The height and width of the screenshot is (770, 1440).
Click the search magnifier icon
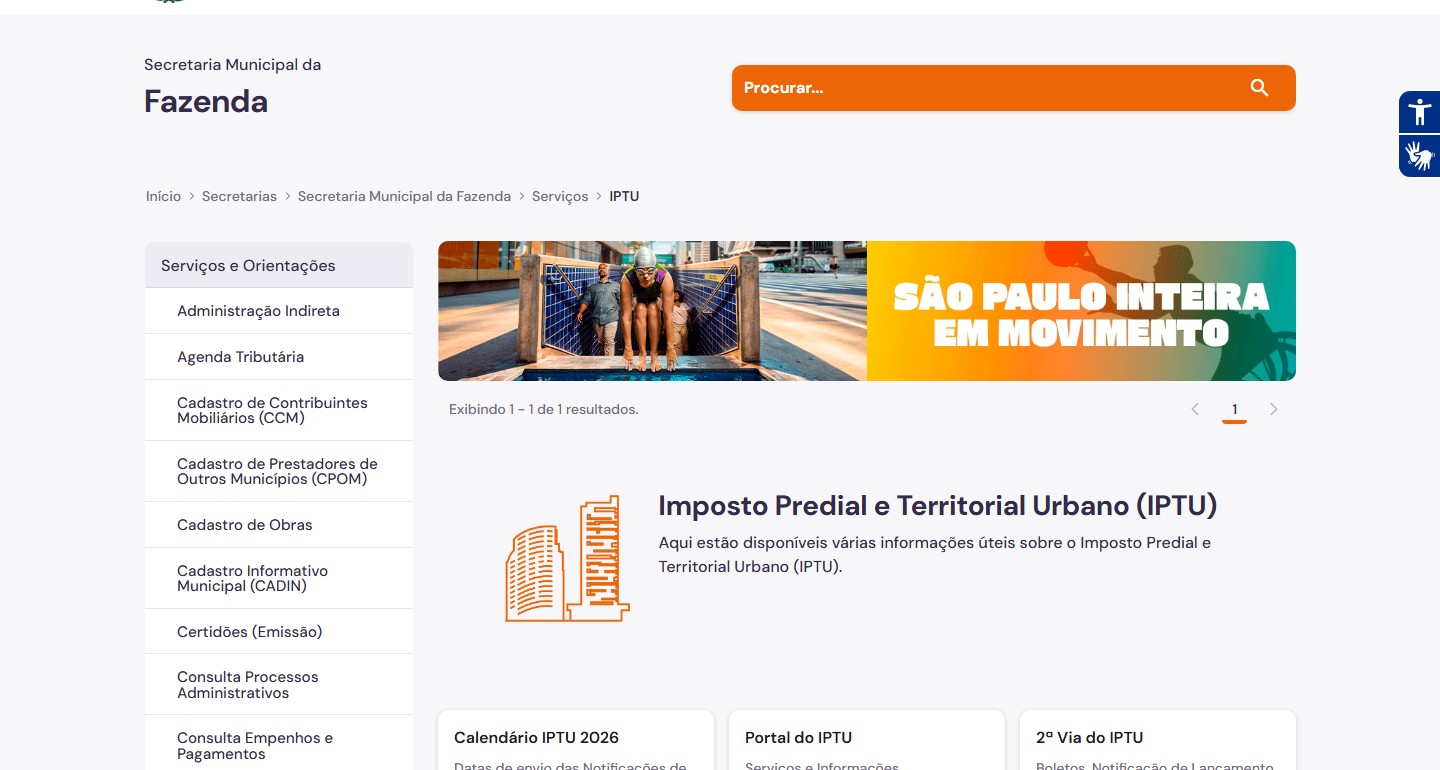(1259, 88)
